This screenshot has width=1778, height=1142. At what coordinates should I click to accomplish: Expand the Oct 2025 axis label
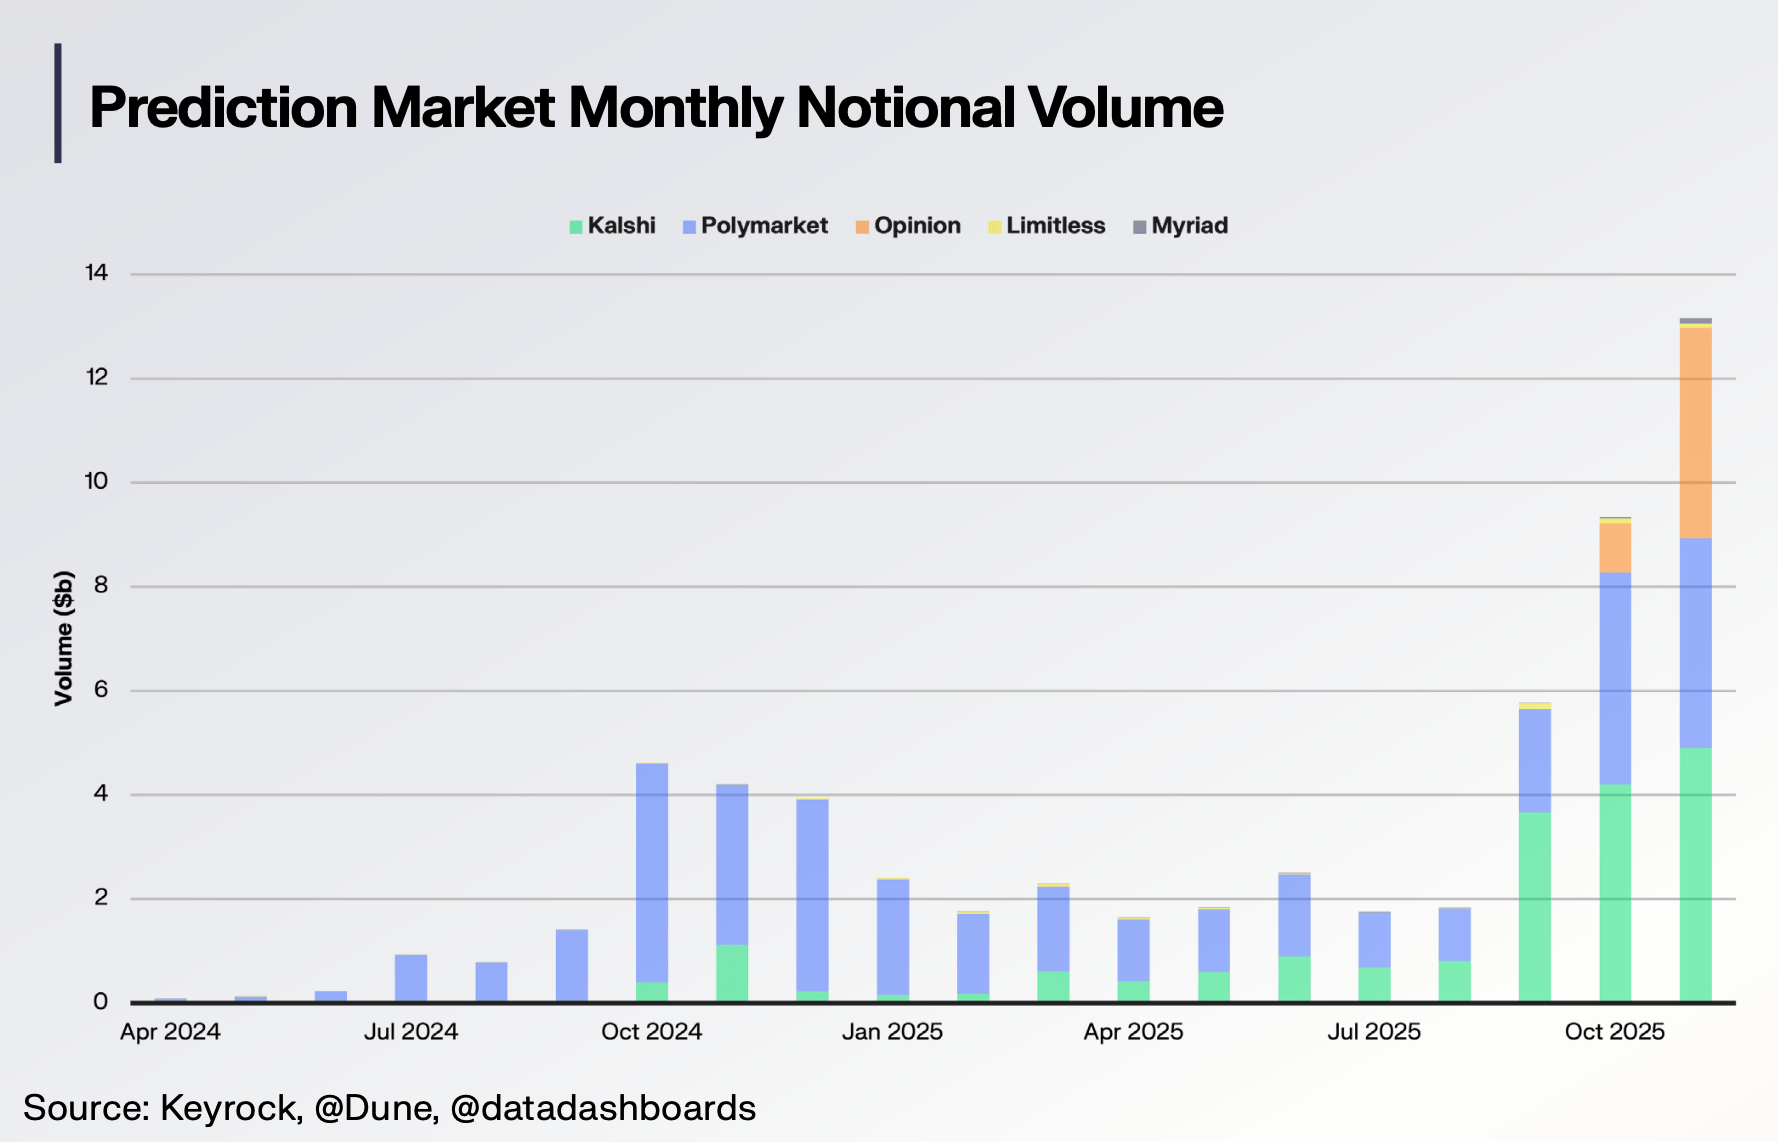tap(1614, 1031)
